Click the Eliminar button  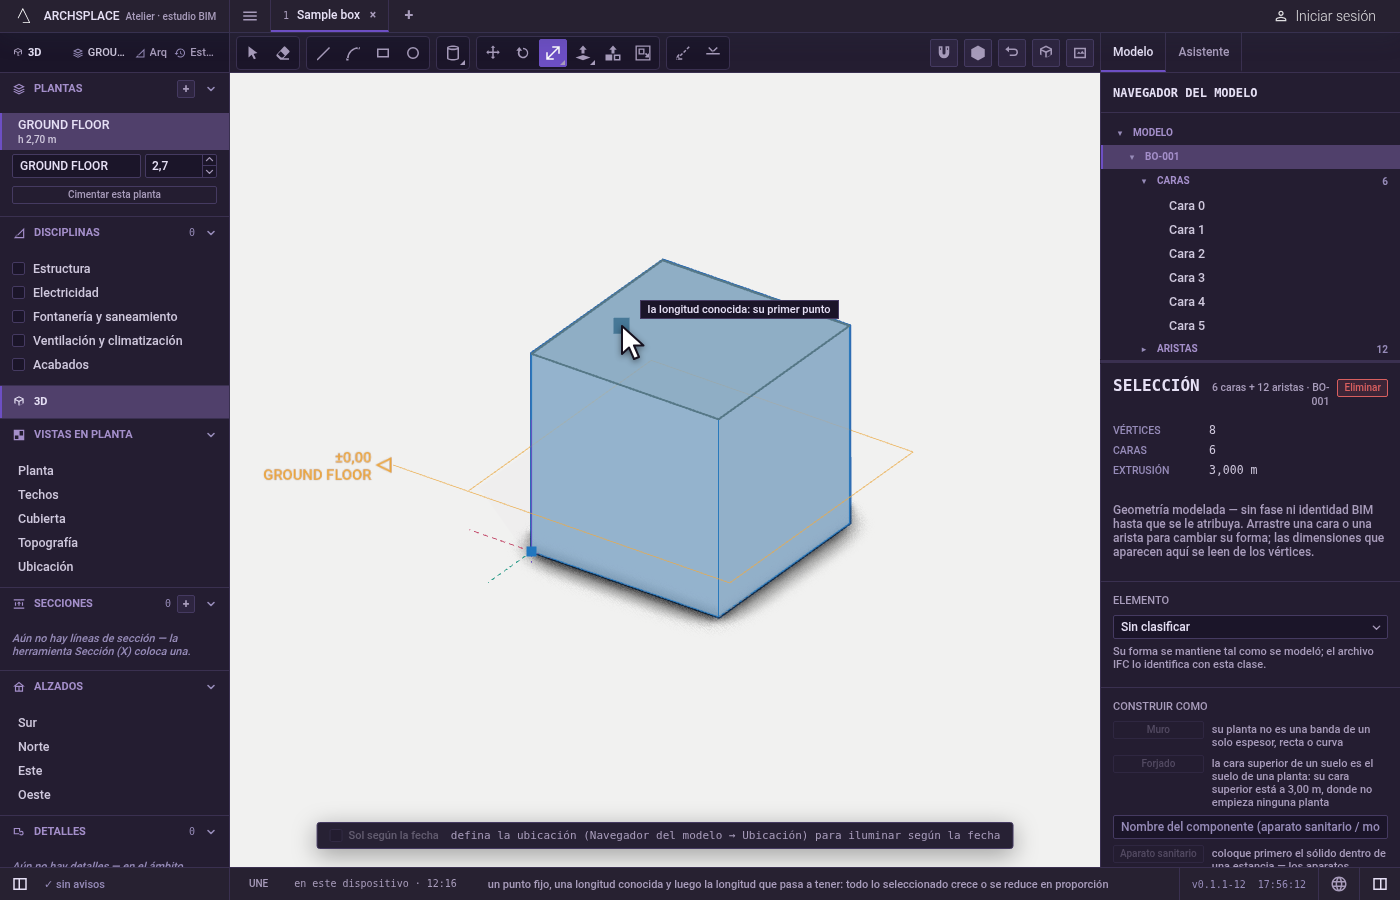click(x=1362, y=388)
